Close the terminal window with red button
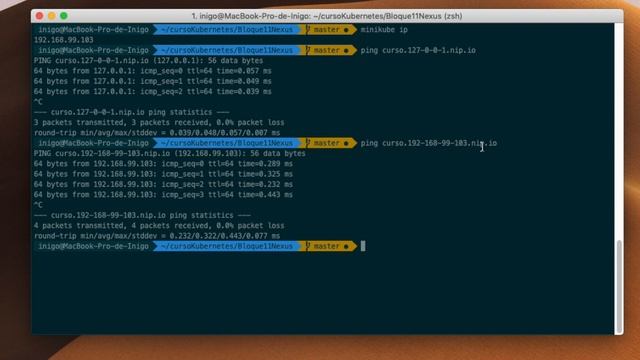The height and width of the screenshot is (360, 640). 39,16
